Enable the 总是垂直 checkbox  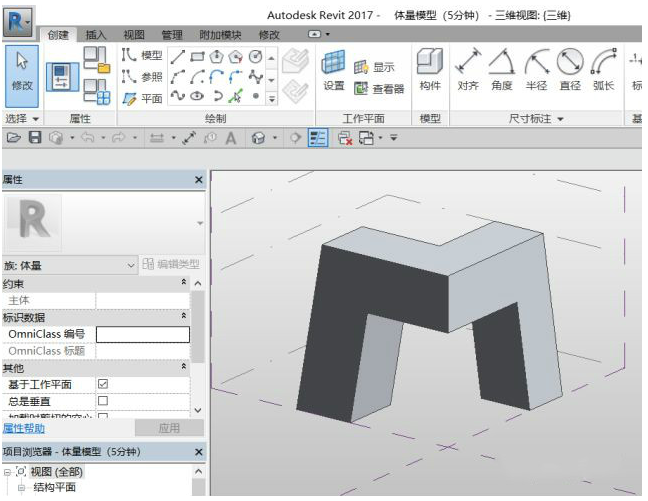(102, 400)
